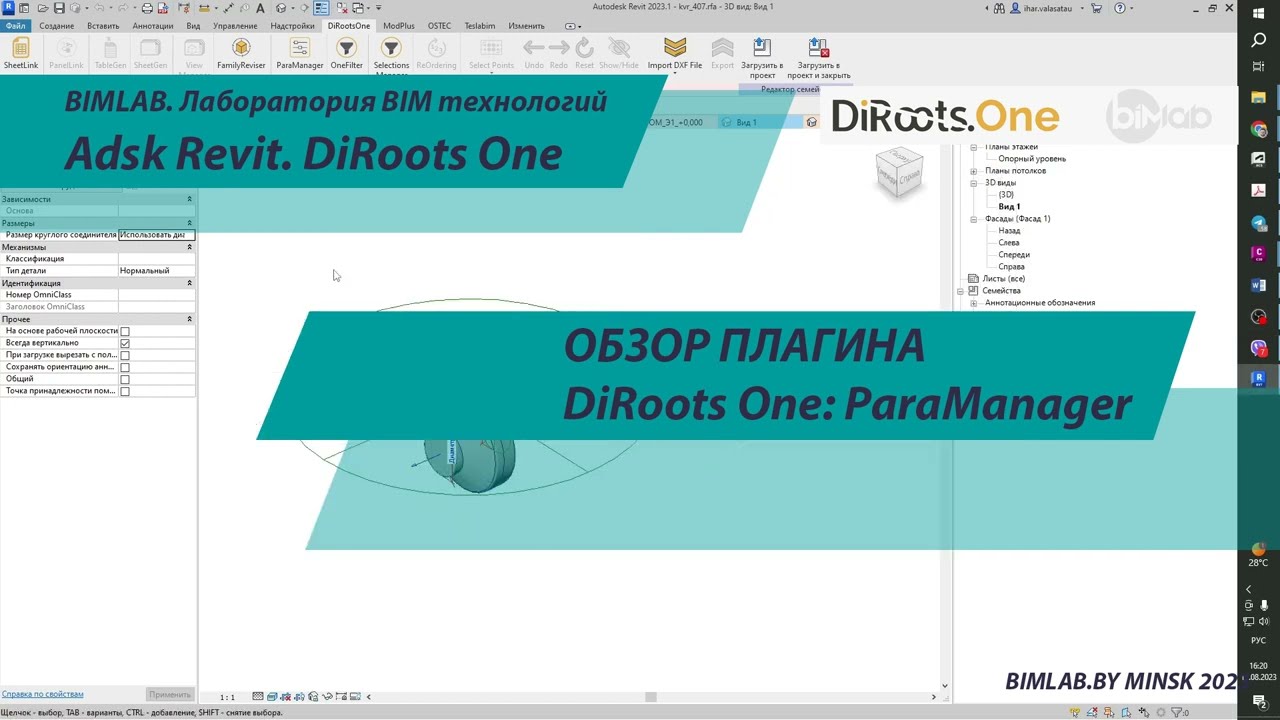The width and height of the screenshot is (1280, 720).
Task: Open Selections Manager tool
Action: (391, 54)
